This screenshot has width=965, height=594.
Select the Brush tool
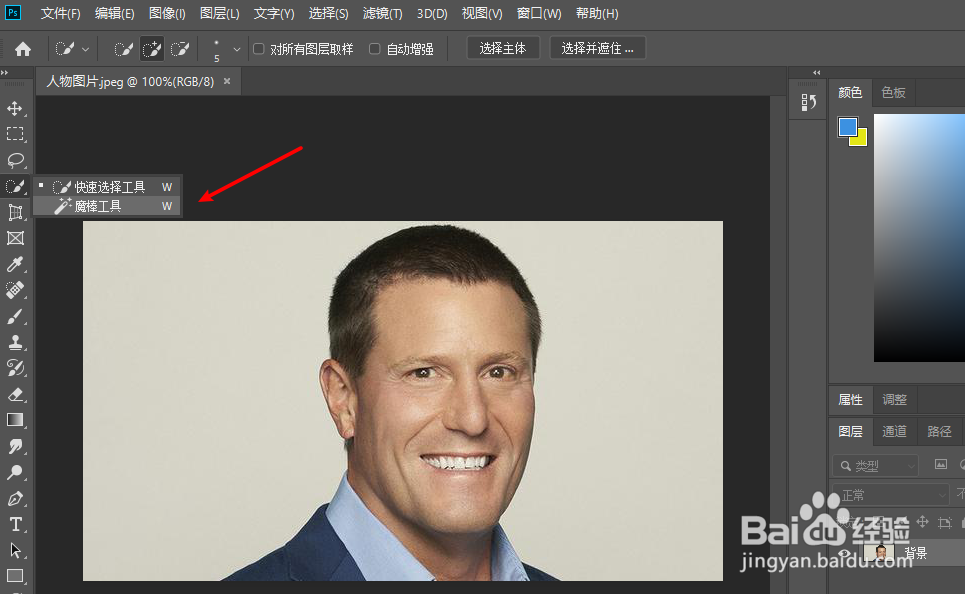tap(15, 316)
